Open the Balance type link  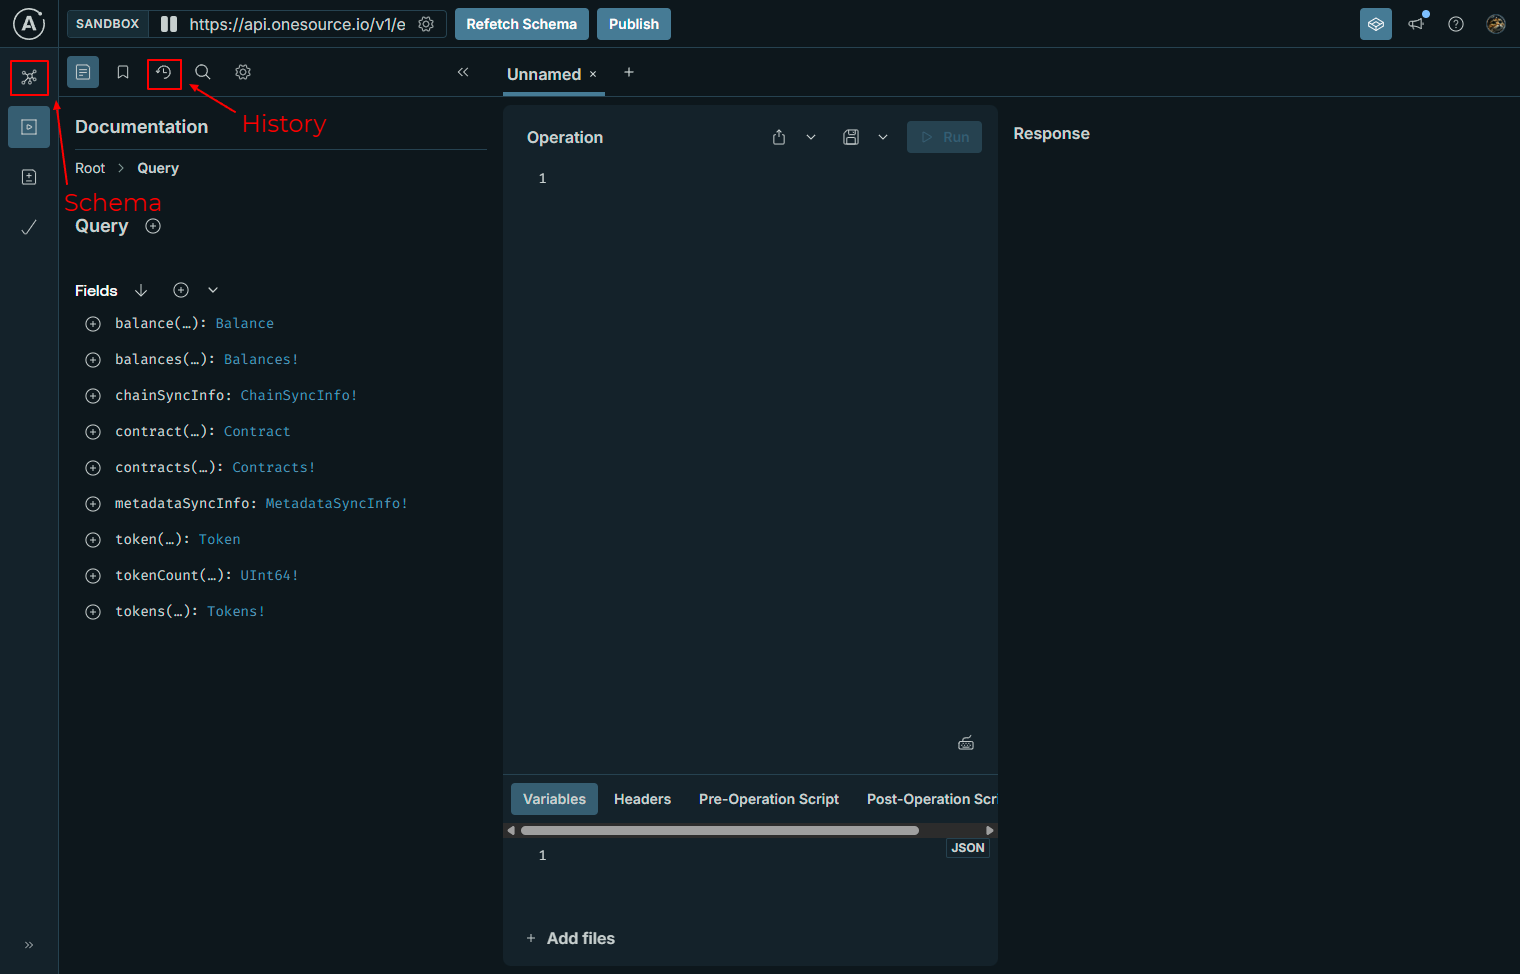point(245,323)
